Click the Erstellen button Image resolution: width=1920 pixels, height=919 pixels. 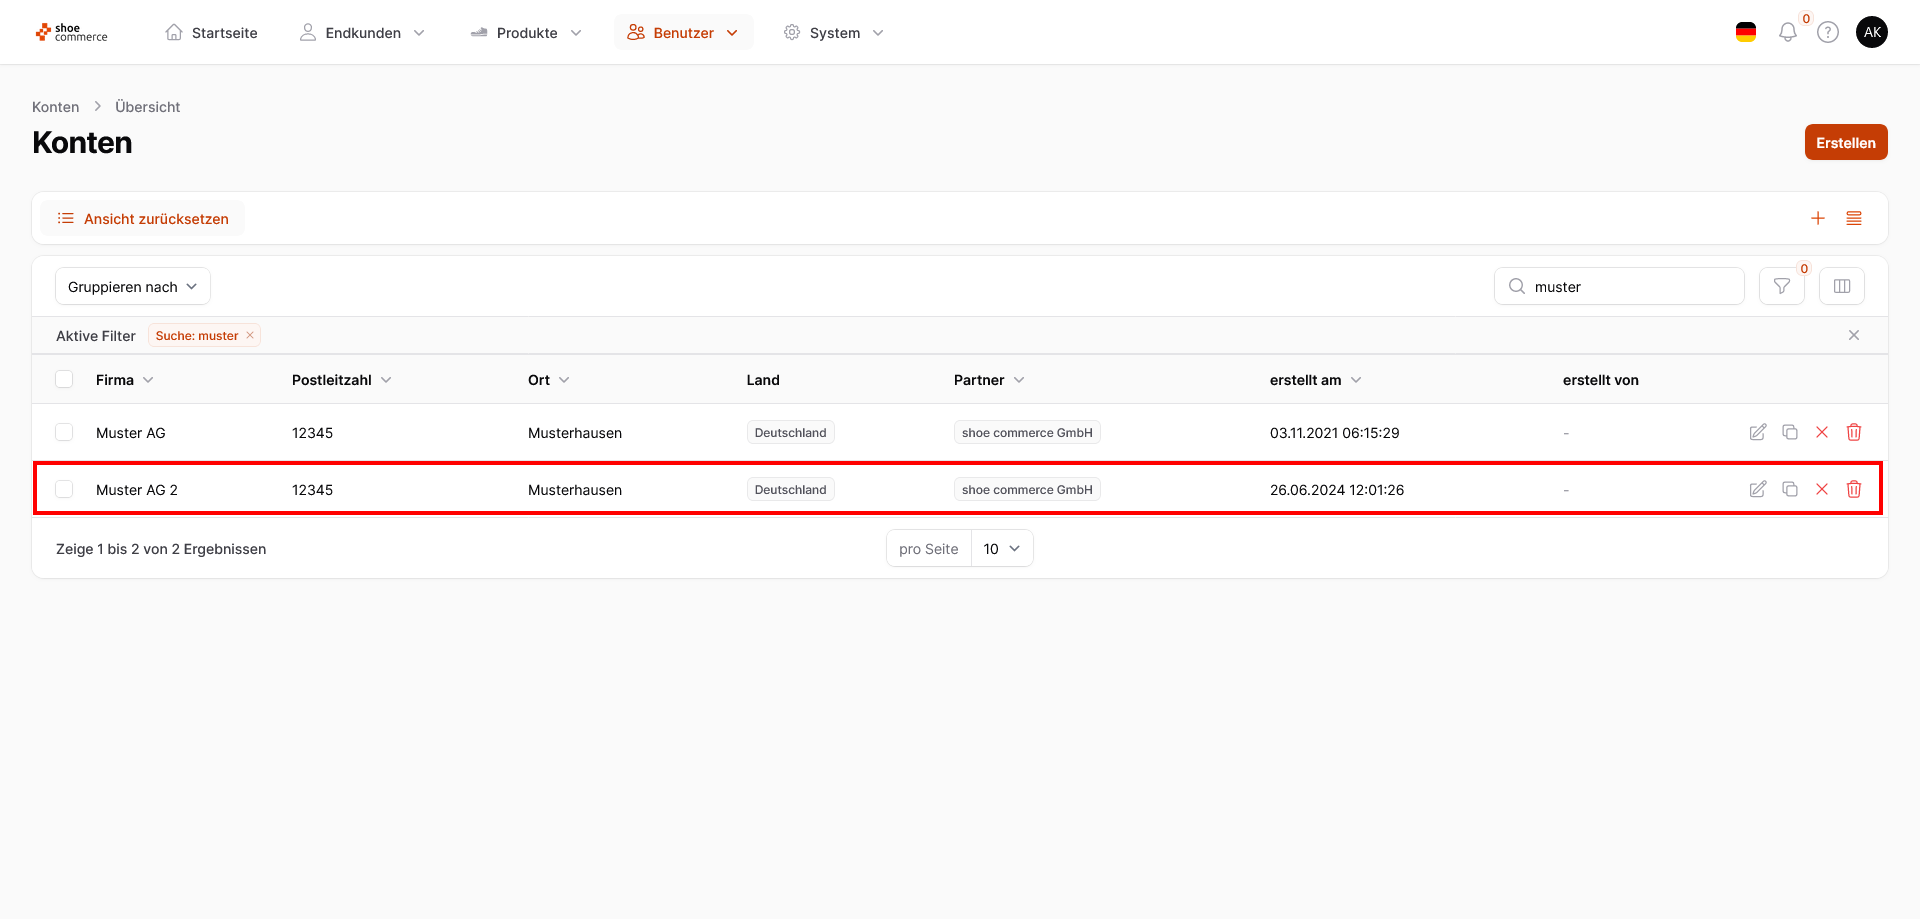1845,142
